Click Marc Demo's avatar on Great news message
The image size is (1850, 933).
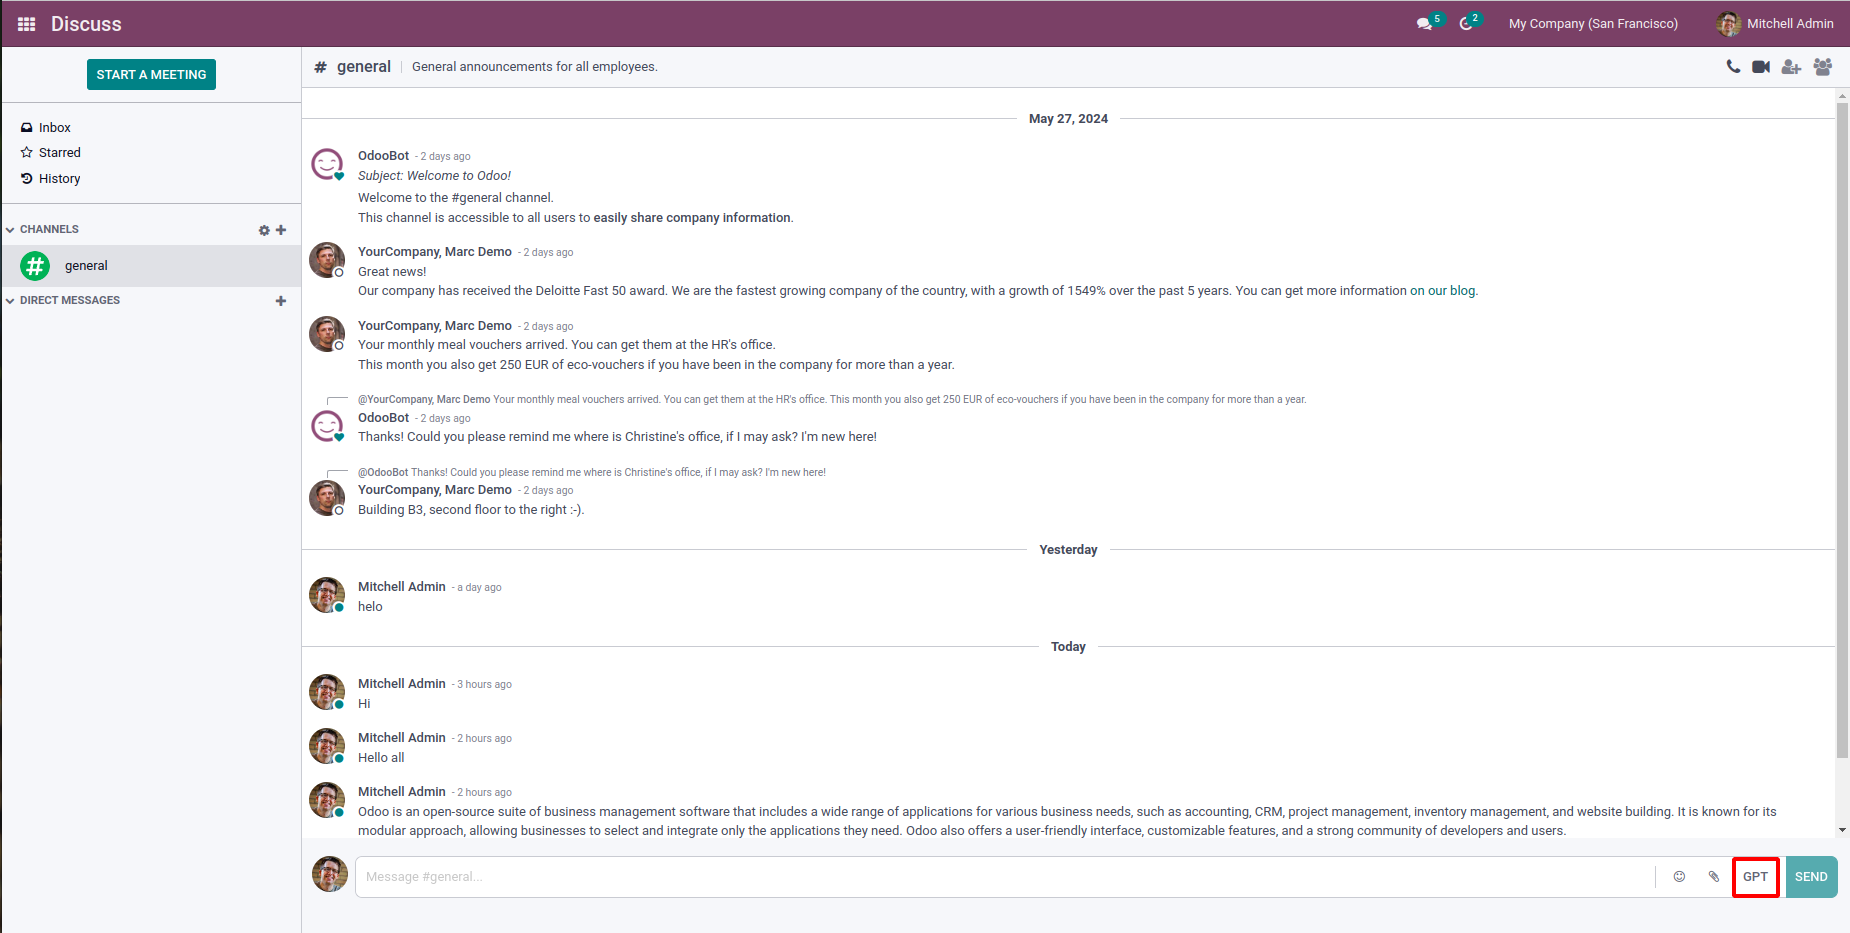pyautogui.click(x=327, y=260)
